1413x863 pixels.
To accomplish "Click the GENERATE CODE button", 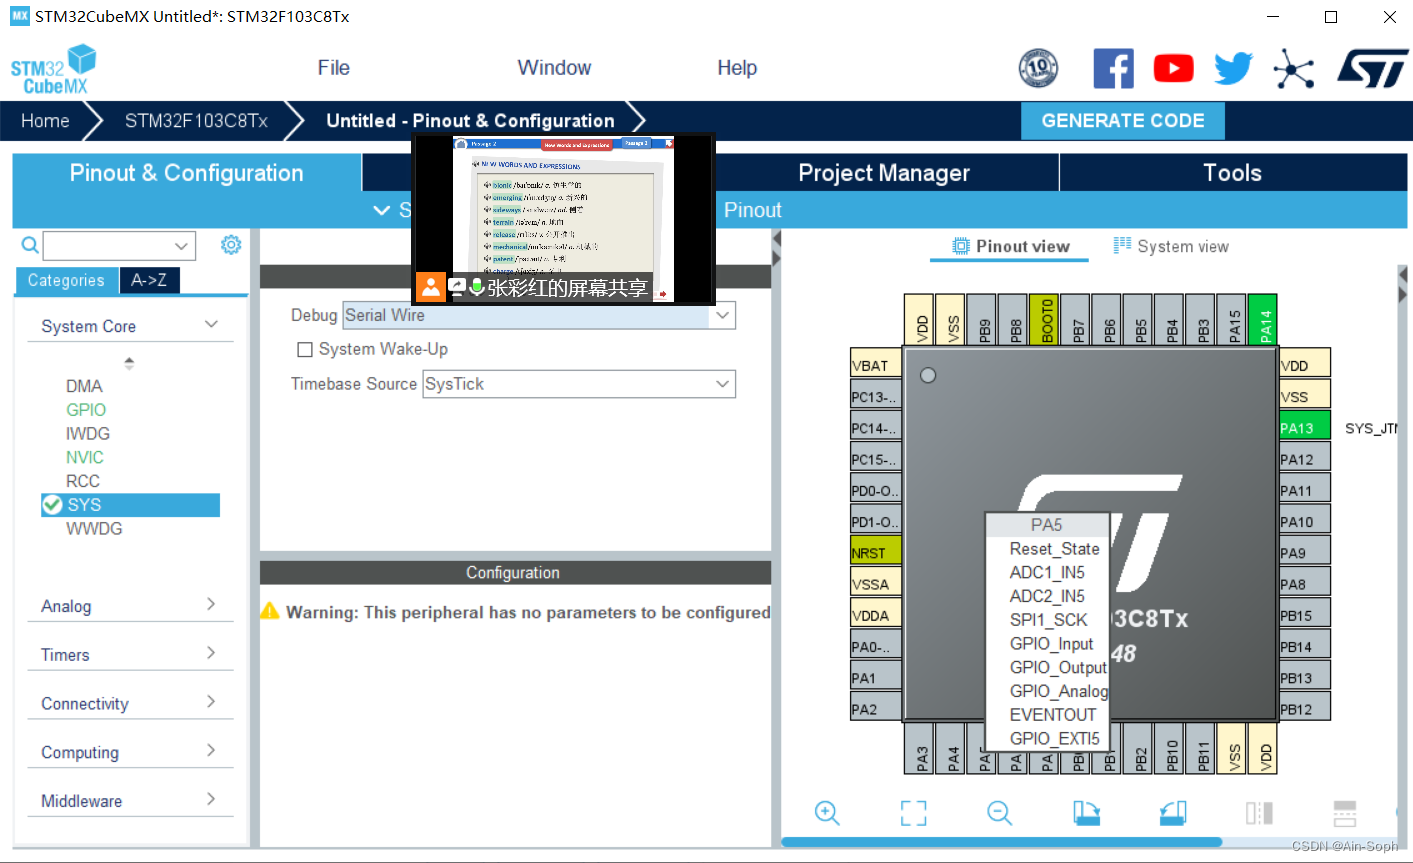I will pyautogui.click(x=1123, y=121).
